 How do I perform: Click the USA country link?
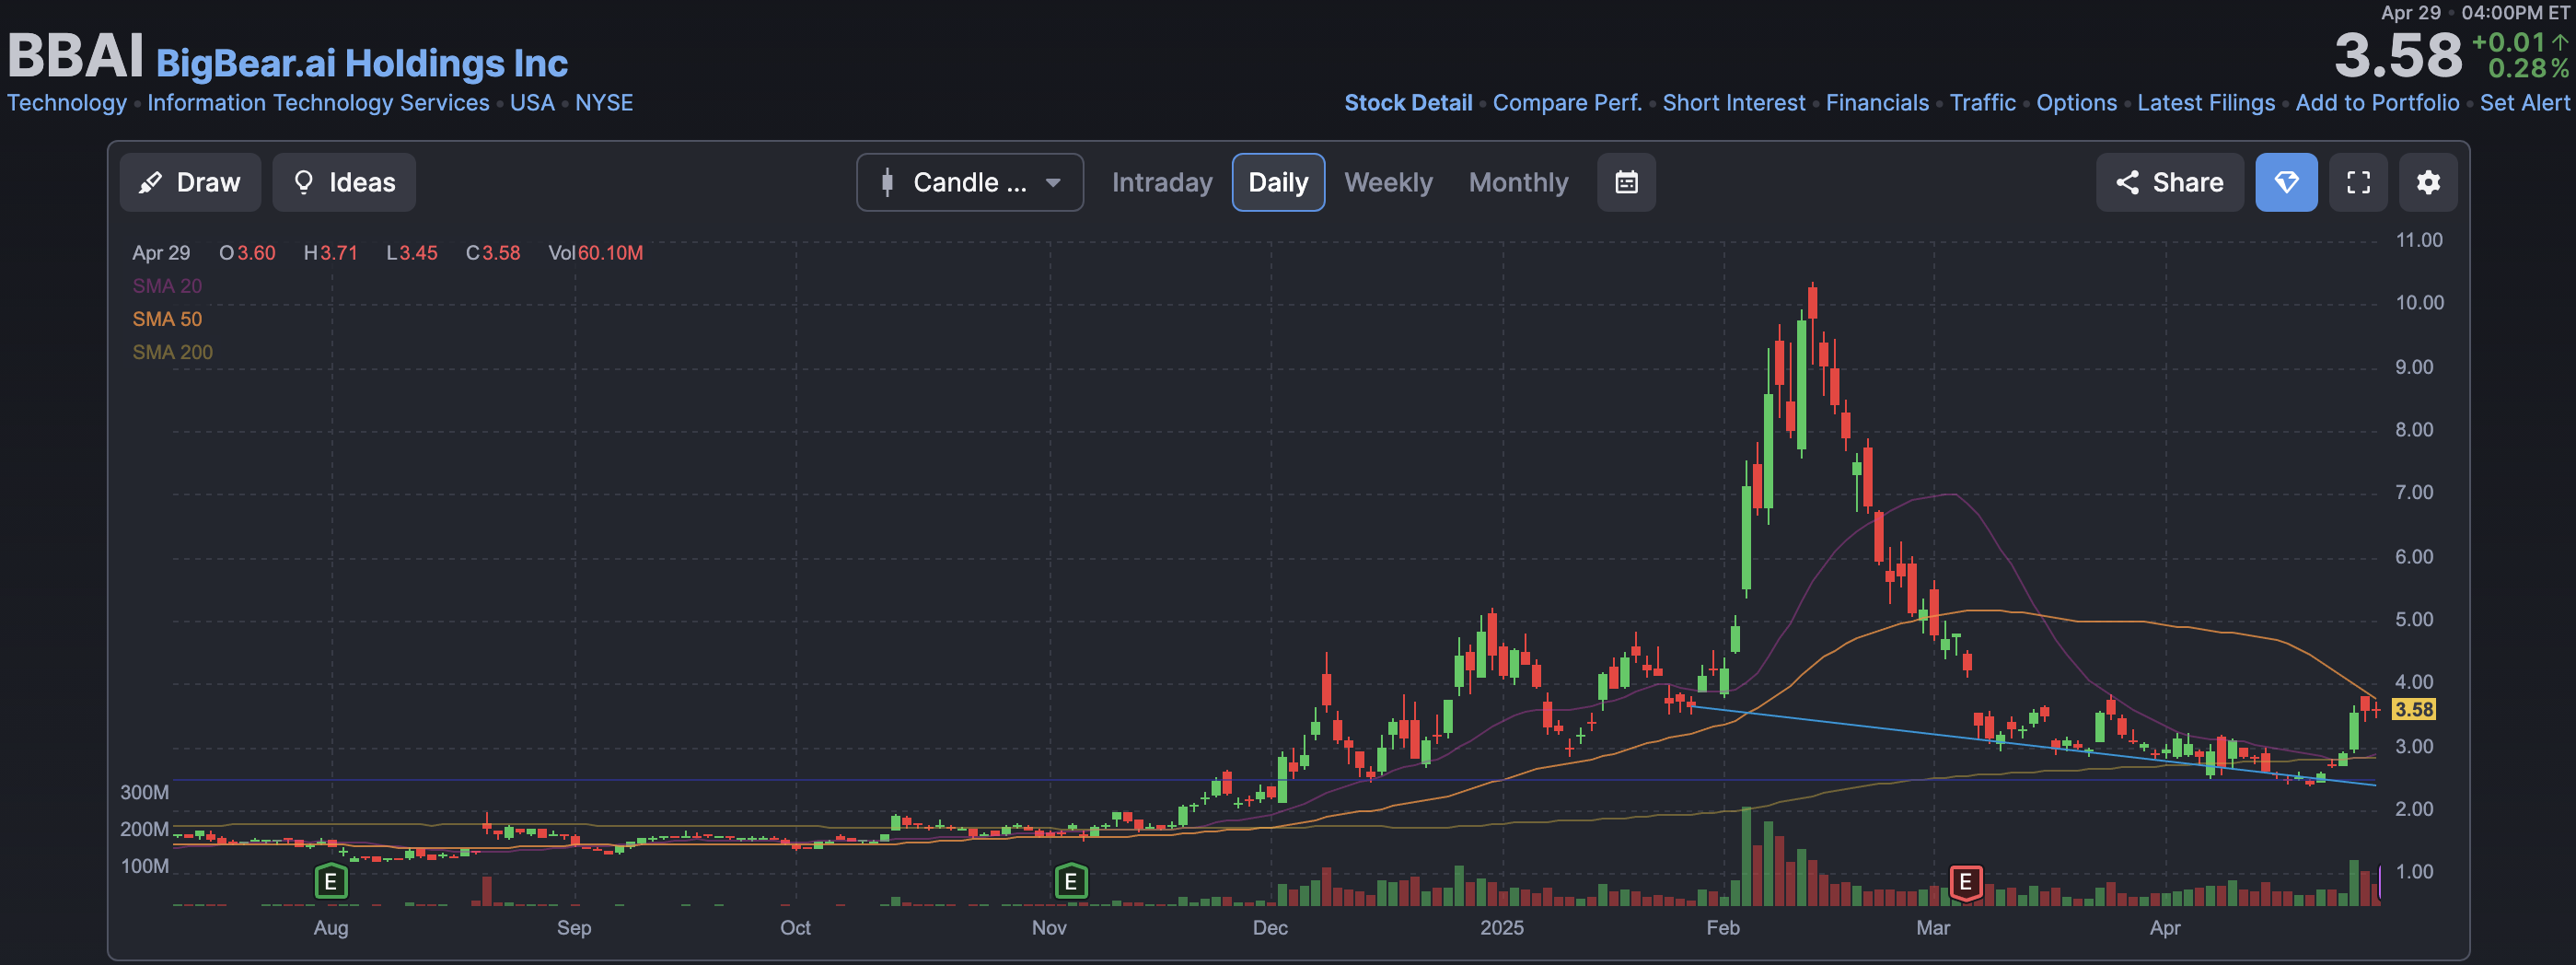[x=532, y=103]
